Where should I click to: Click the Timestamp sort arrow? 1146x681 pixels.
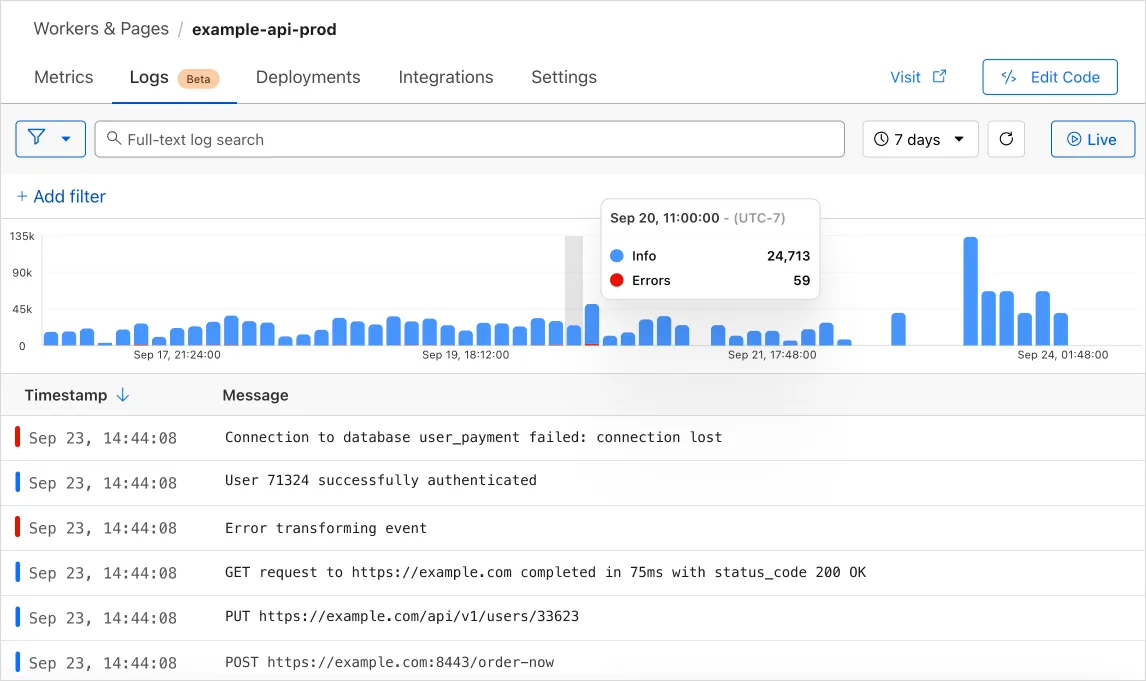click(x=123, y=395)
